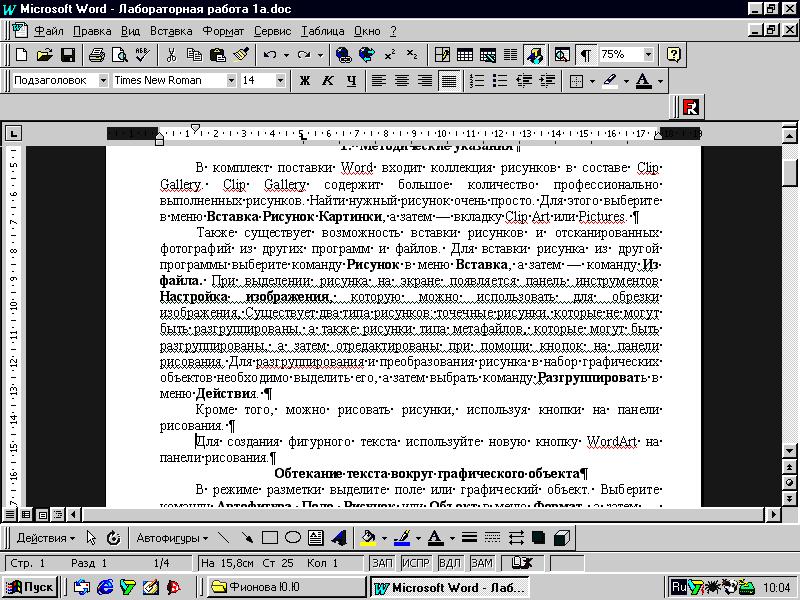This screenshot has width=800, height=600.
Task: Open undo history dropdown arrow
Action: (286, 55)
